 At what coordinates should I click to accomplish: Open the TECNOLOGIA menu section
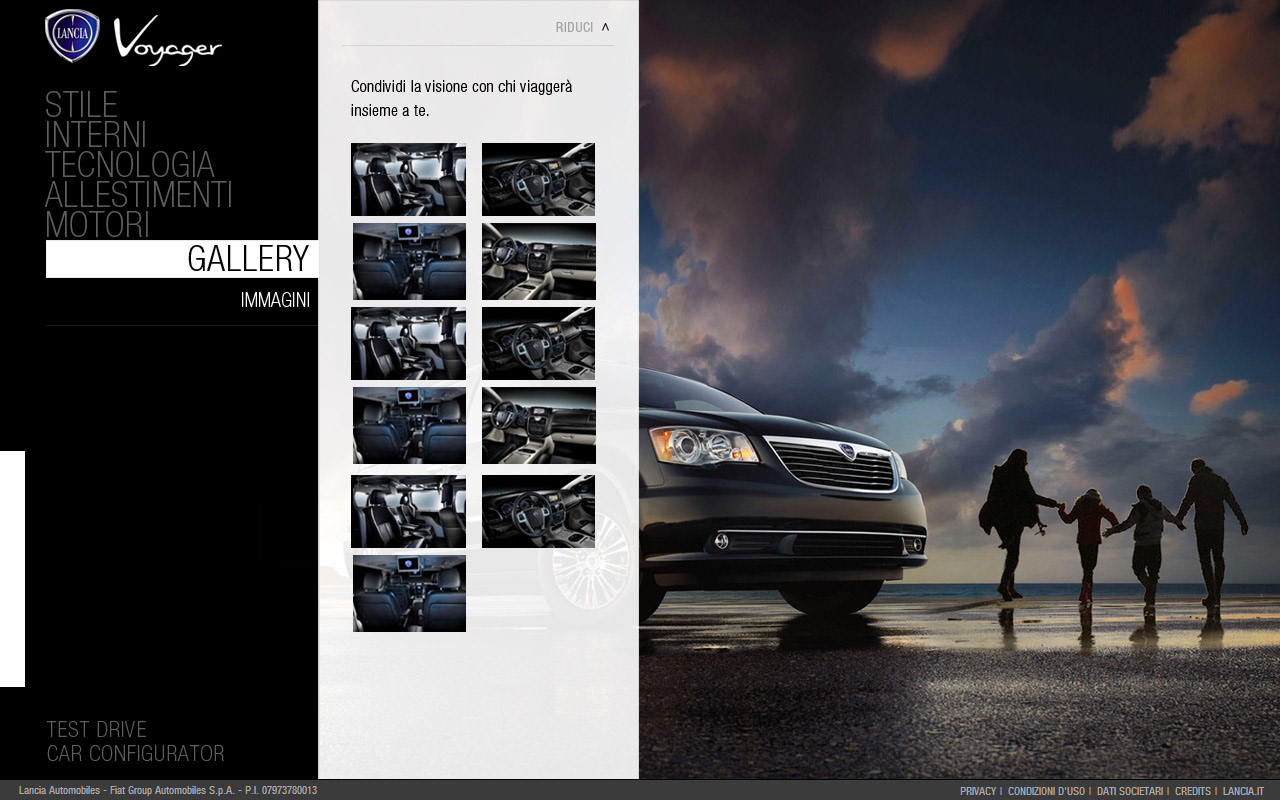coord(130,165)
